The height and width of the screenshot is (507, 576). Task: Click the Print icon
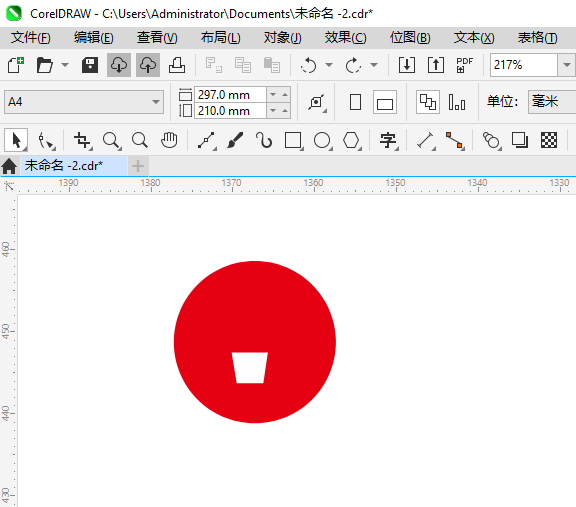coord(177,65)
